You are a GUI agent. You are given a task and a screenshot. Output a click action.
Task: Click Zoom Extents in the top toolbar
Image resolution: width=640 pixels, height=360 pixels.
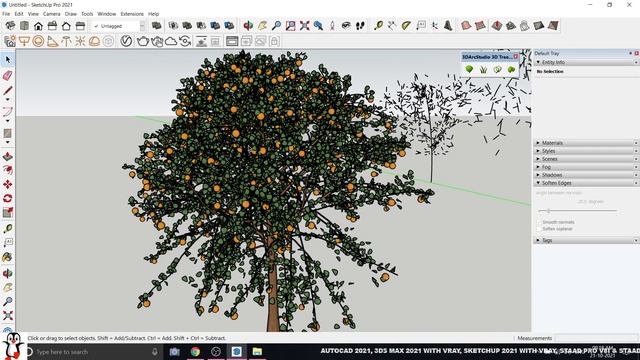pyautogui.click(x=304, y=26)
